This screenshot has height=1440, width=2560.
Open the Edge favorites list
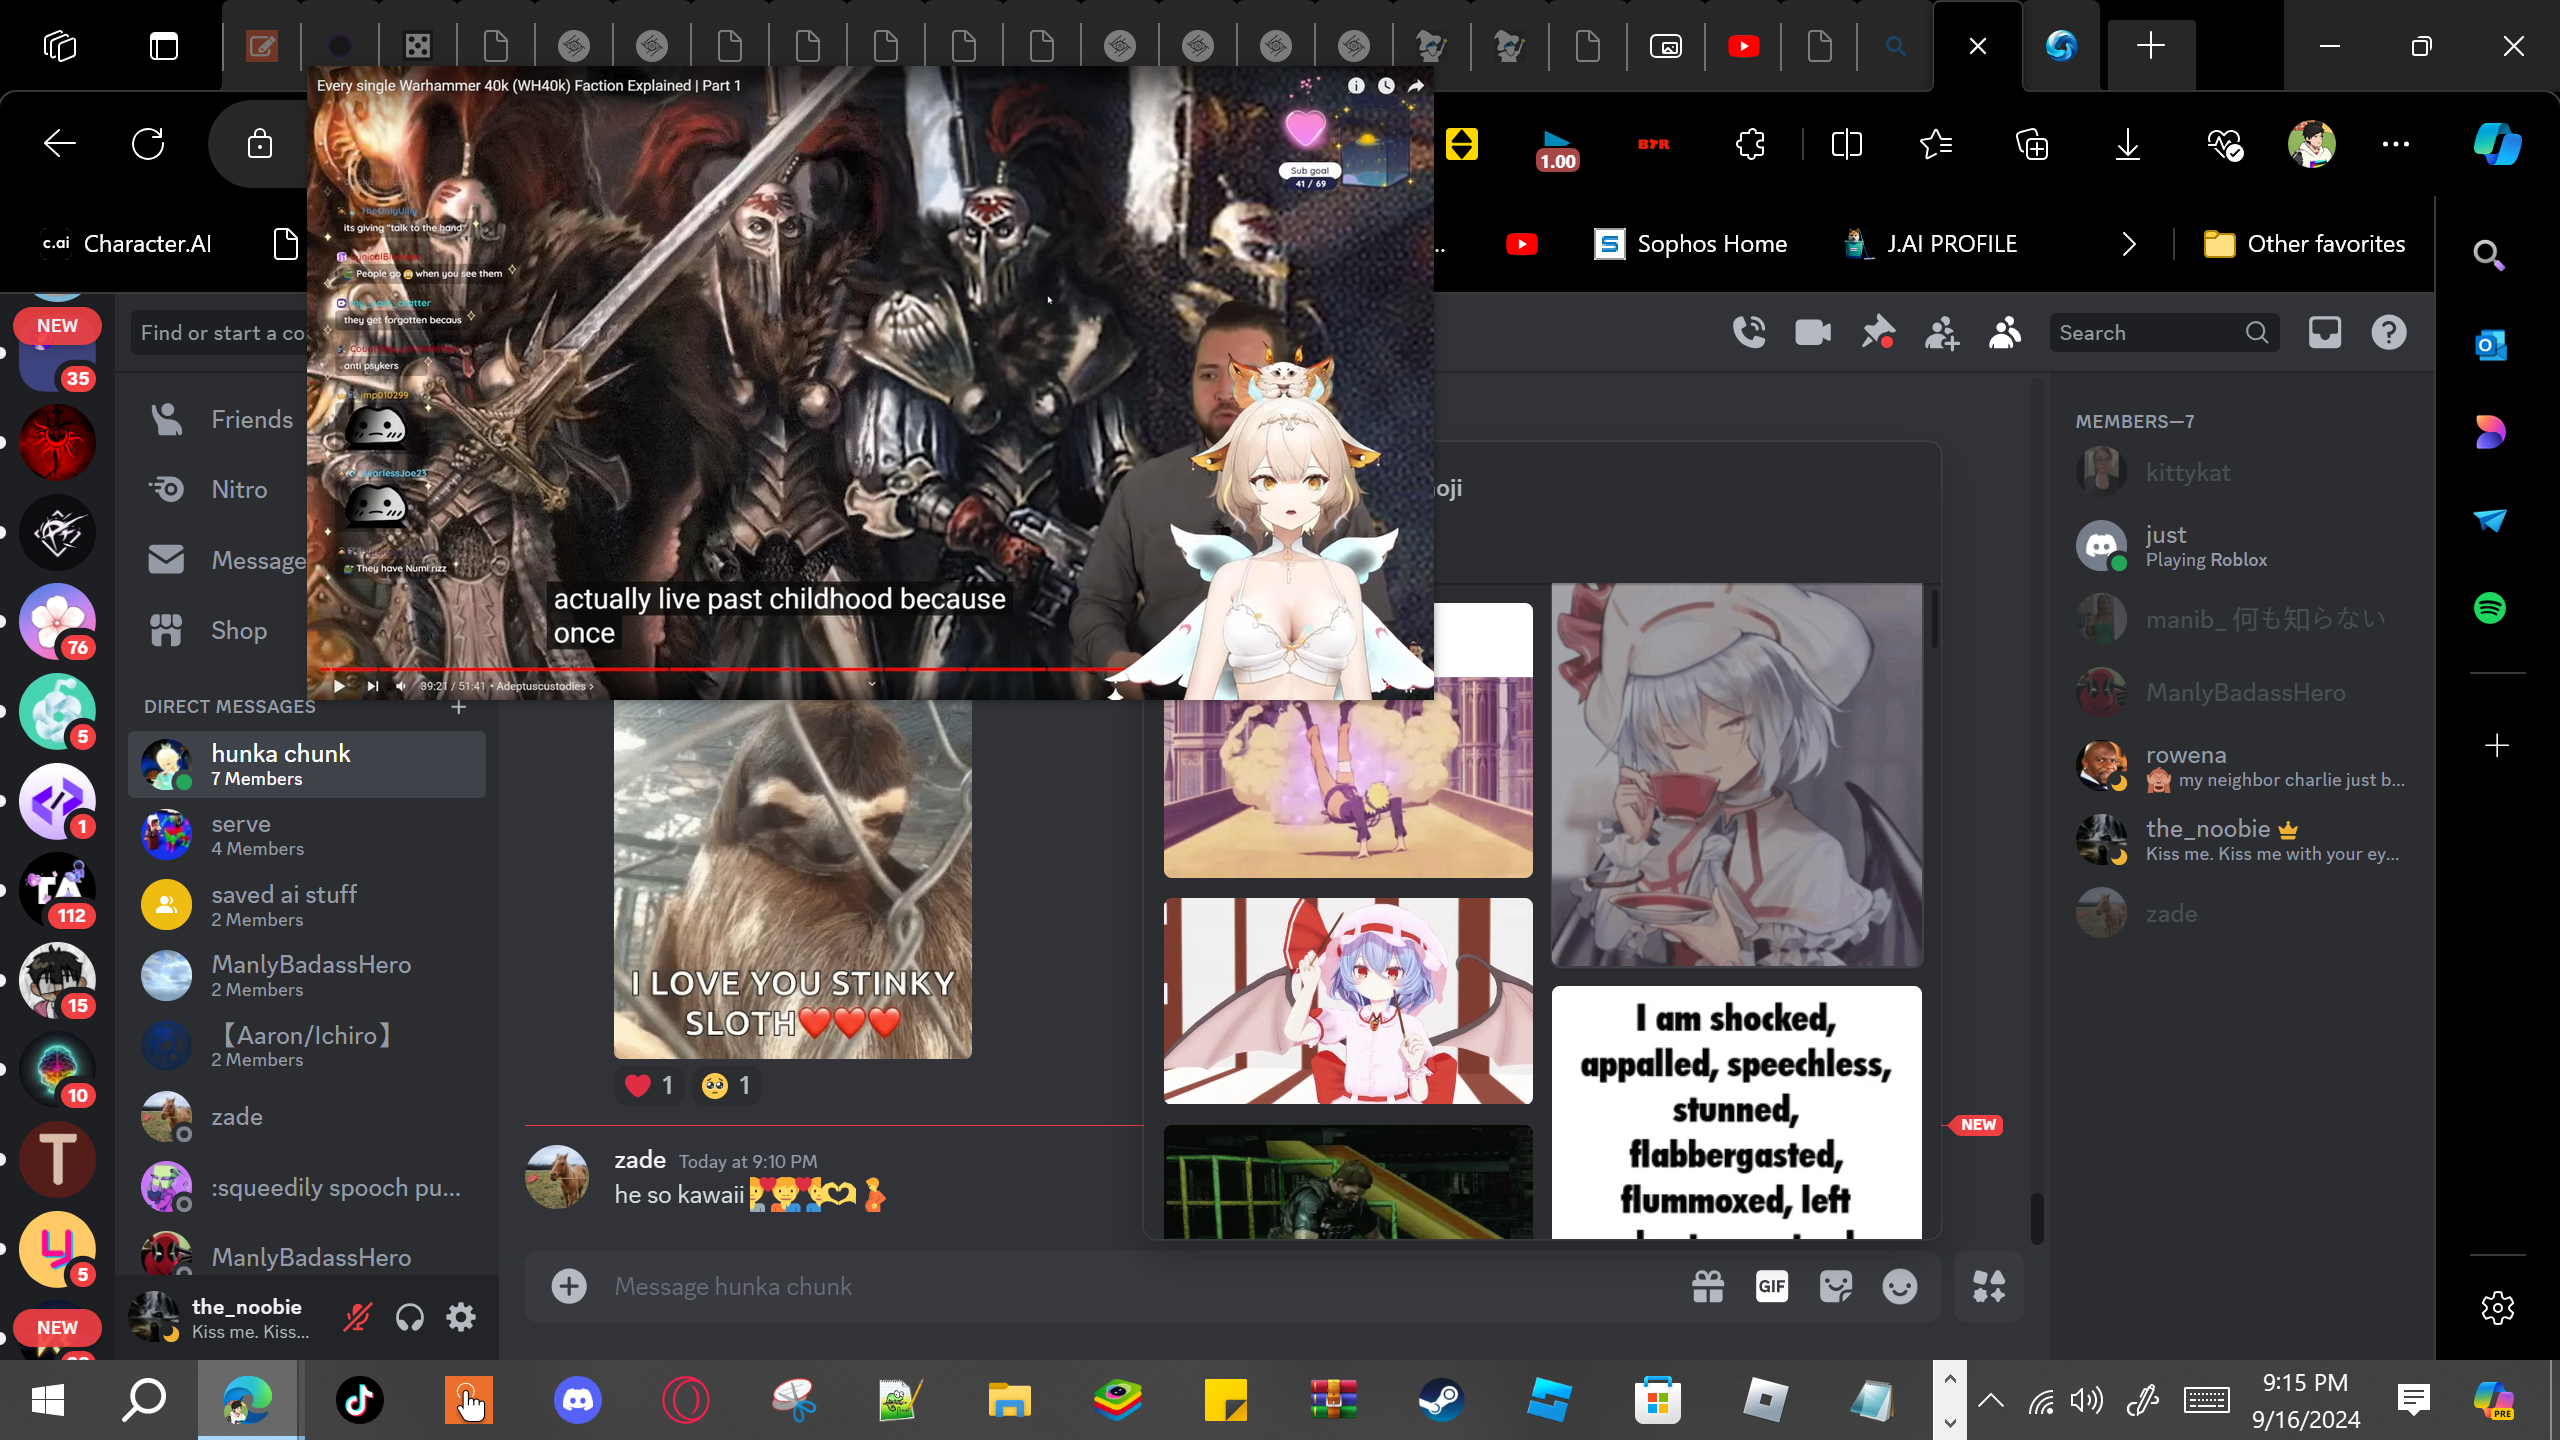(x=1937, y=144)
